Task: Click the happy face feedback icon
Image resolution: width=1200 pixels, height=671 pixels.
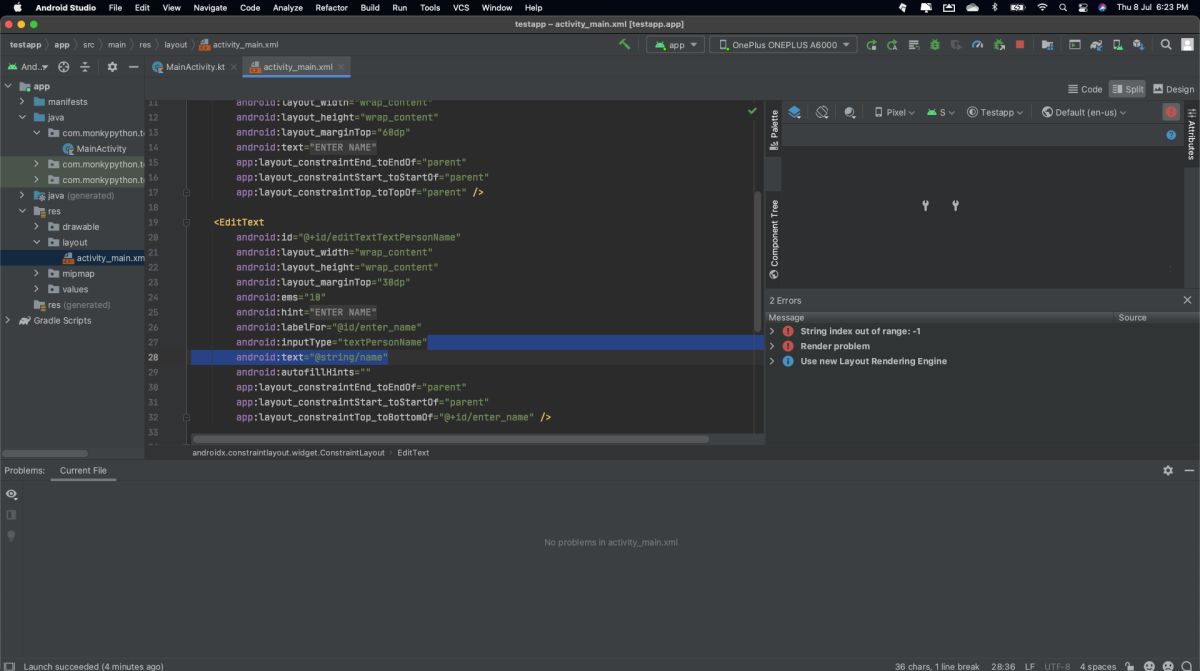Action: 1150,666
